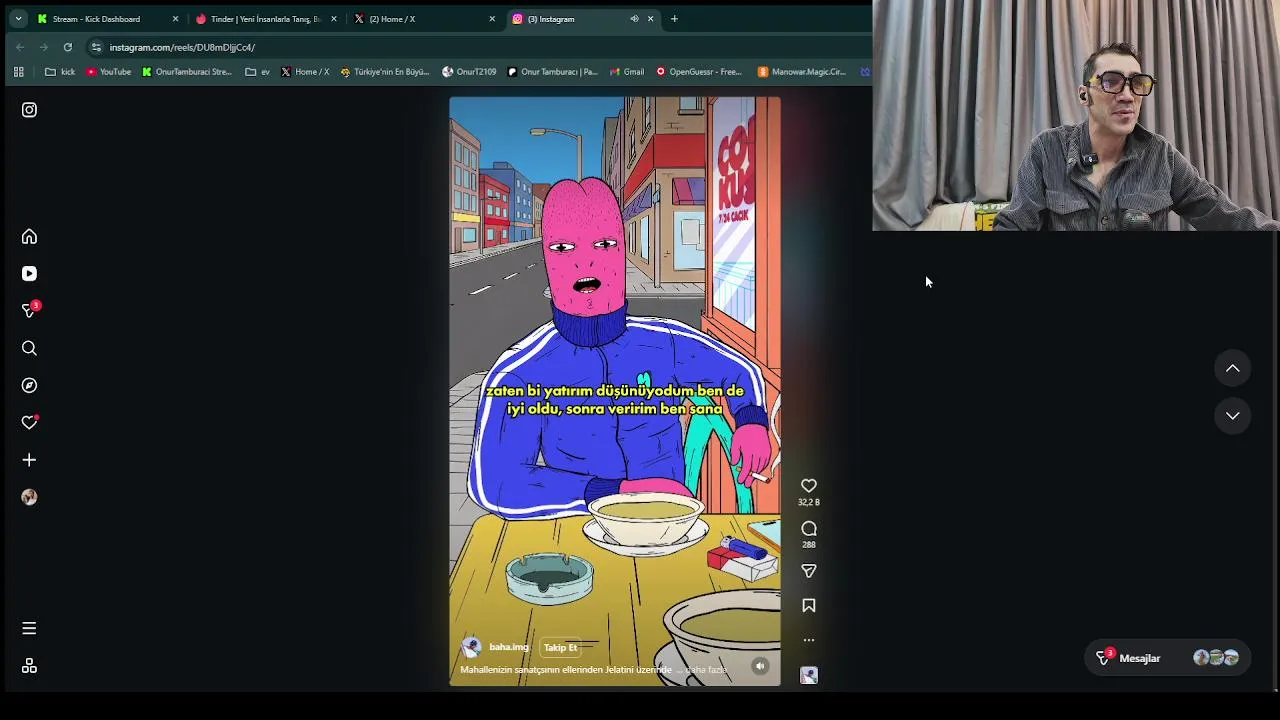Close the Tinder tab
Image resolution: width=1280 pixels, height=720 pixels.
tap(334, 19)
